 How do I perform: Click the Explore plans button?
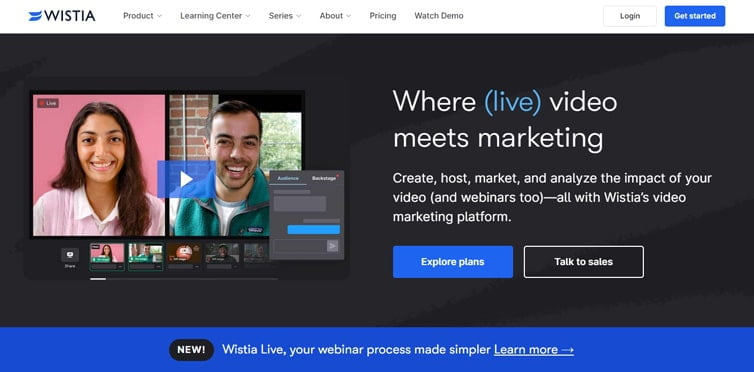[x=453, y=262]
